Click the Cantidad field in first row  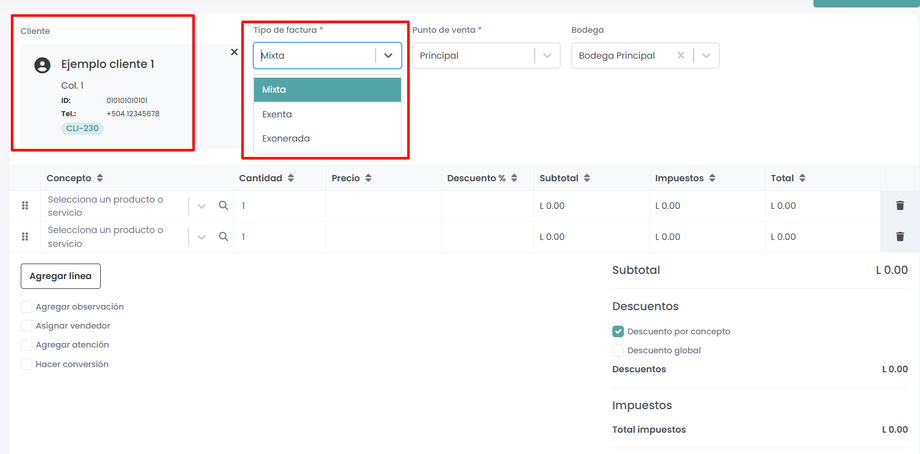coord(278,206)
